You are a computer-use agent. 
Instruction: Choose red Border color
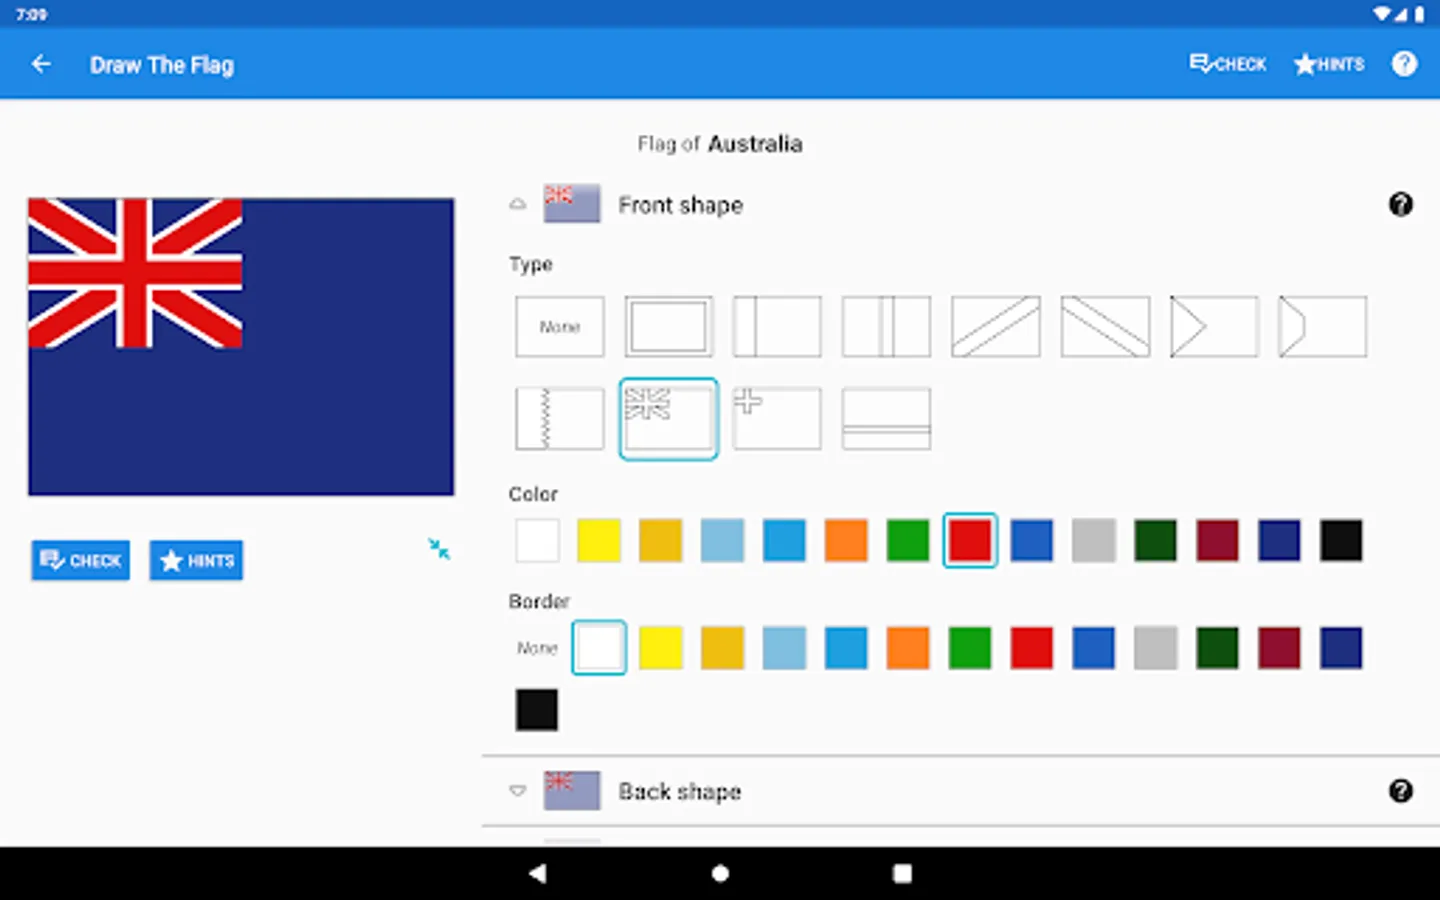coord(1032,648)
